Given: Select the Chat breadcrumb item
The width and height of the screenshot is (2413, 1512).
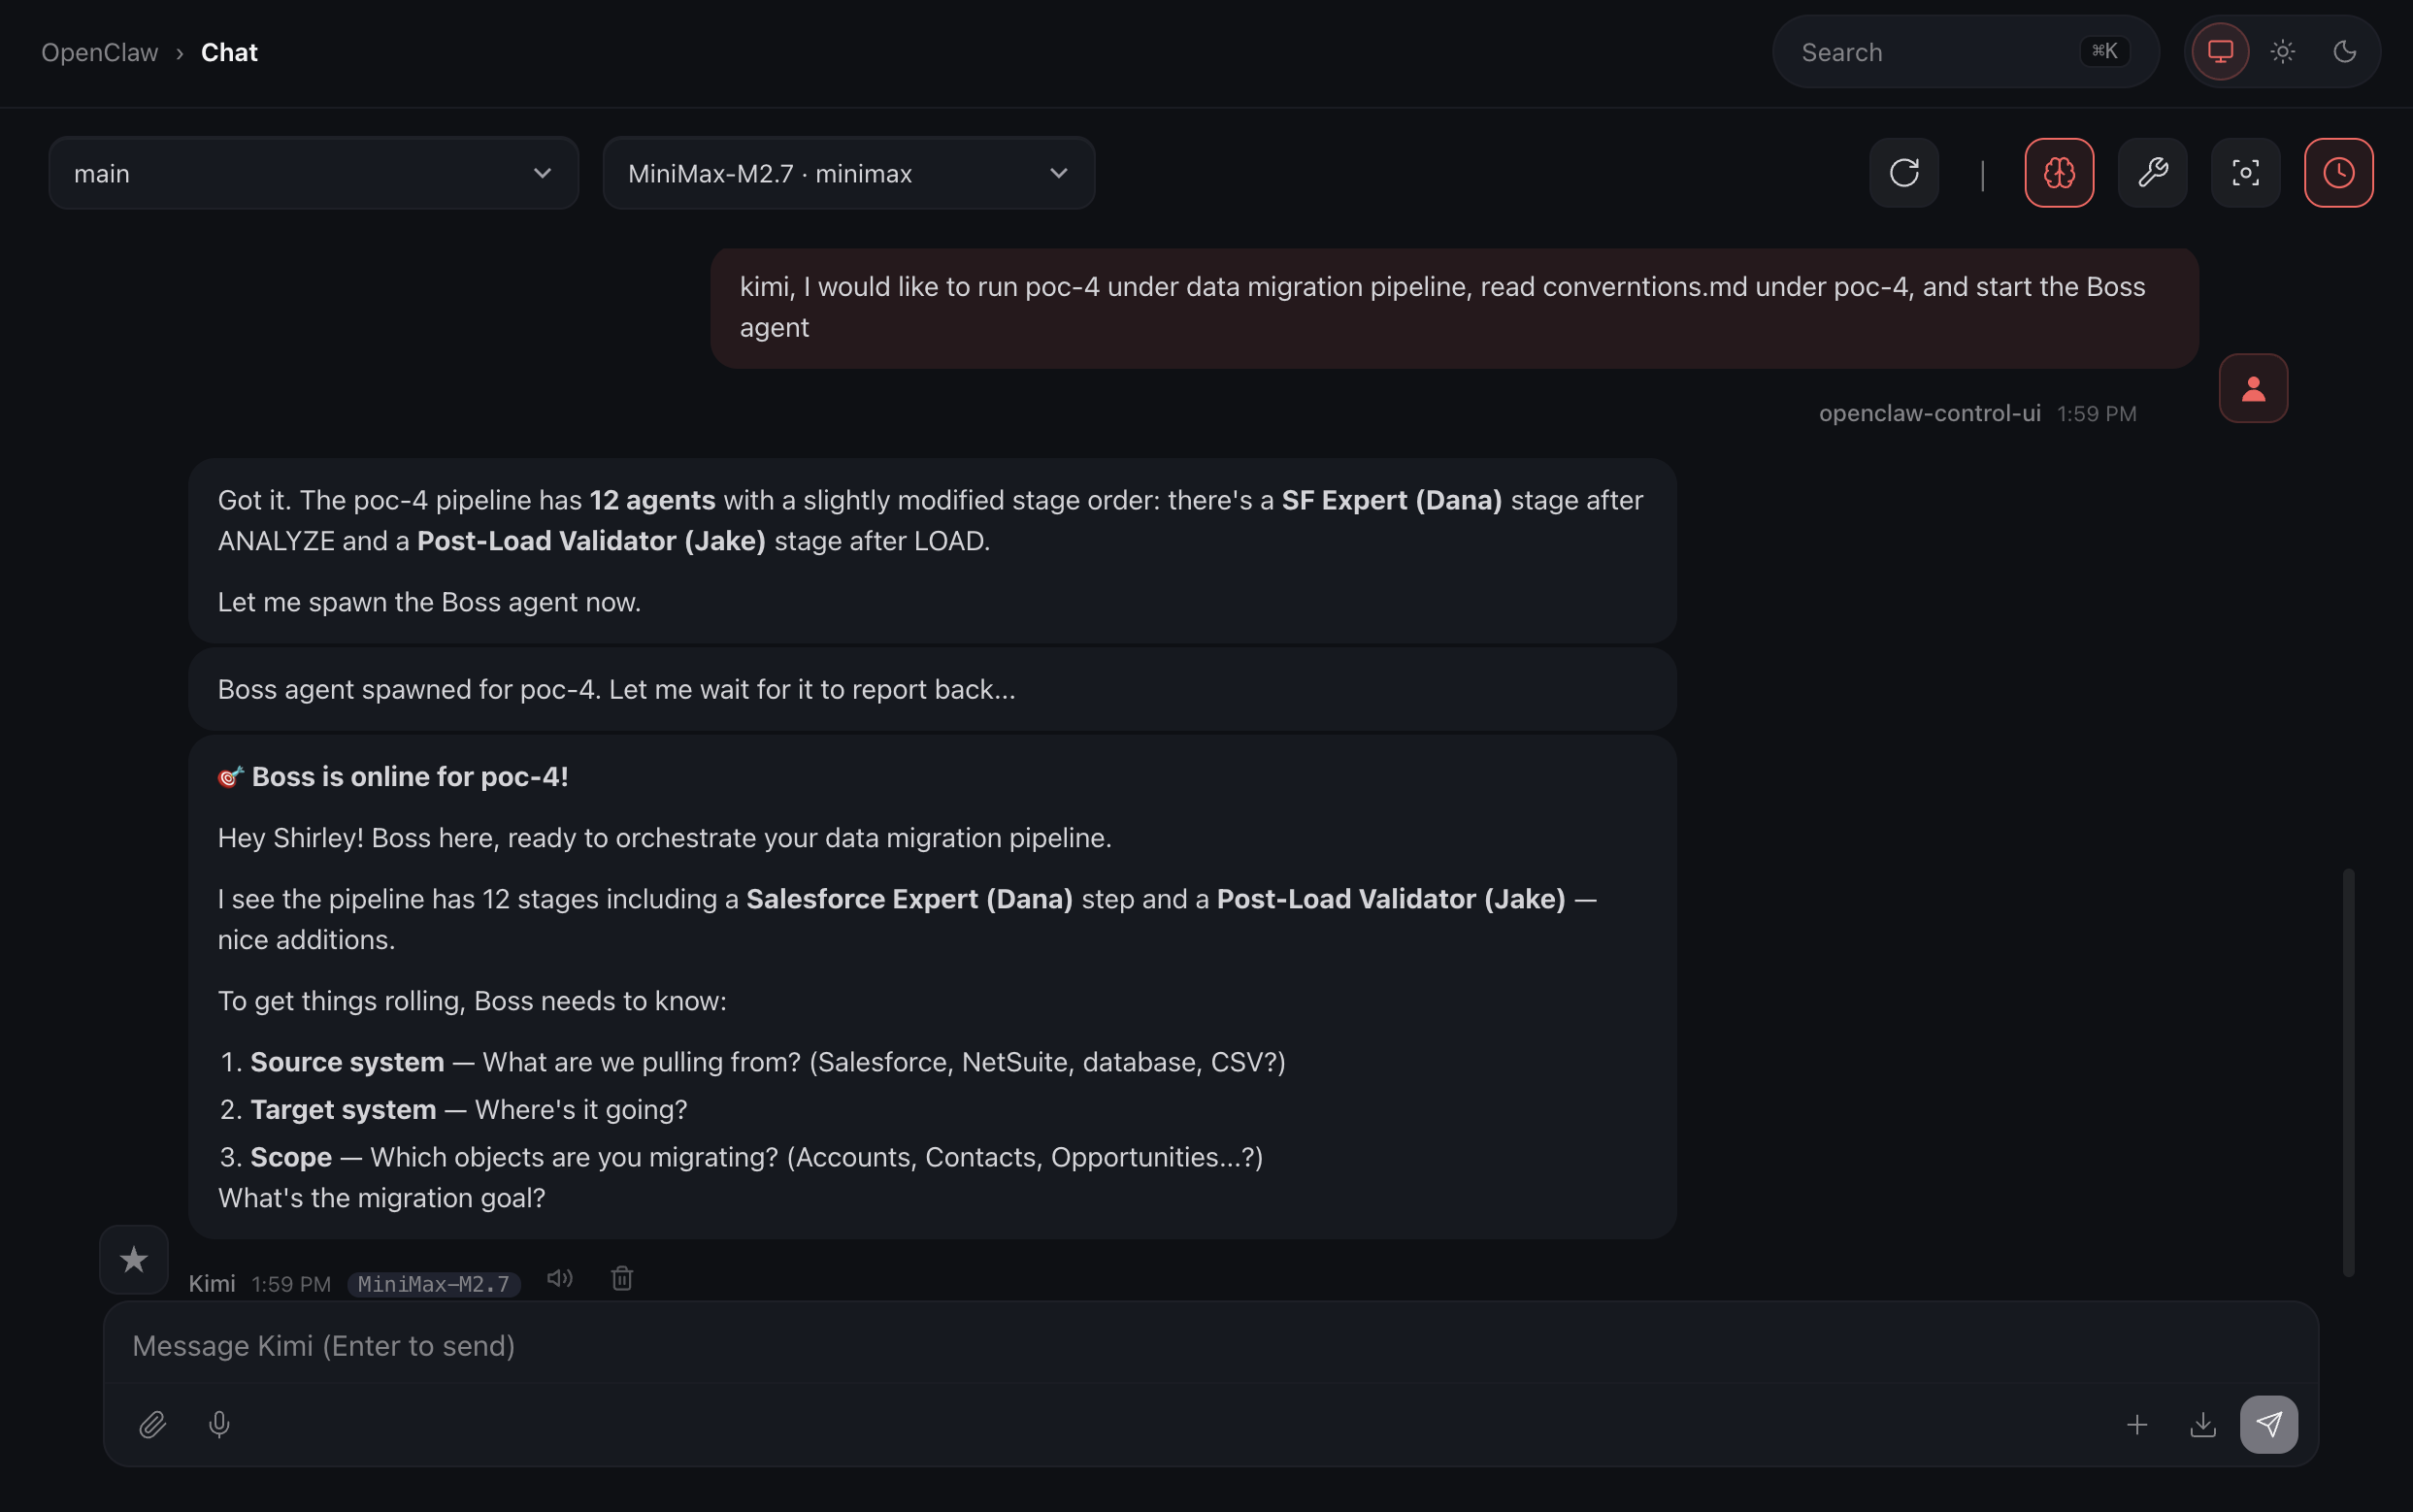Looking at the screenshot, I should click(229, 52).
